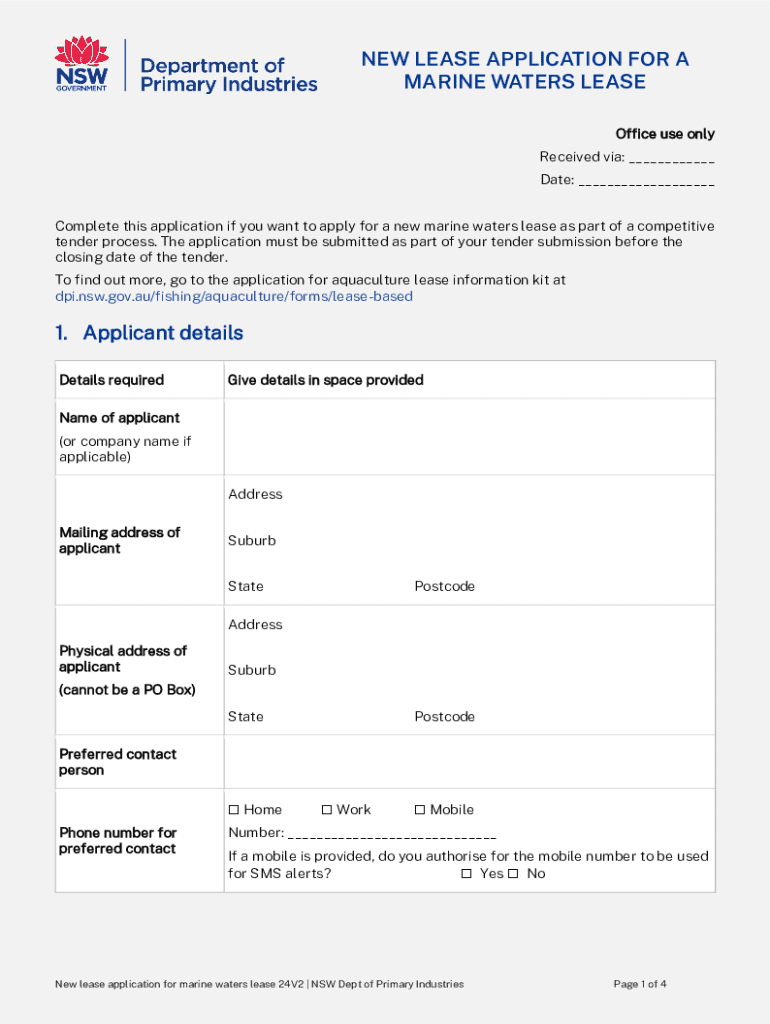Click the mailing address Postcode field

pyautogui.click(x=590, y=587)
